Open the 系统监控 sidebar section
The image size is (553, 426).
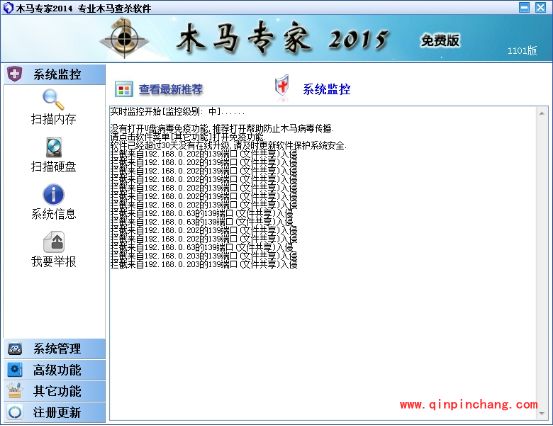(x=55, y=74)
